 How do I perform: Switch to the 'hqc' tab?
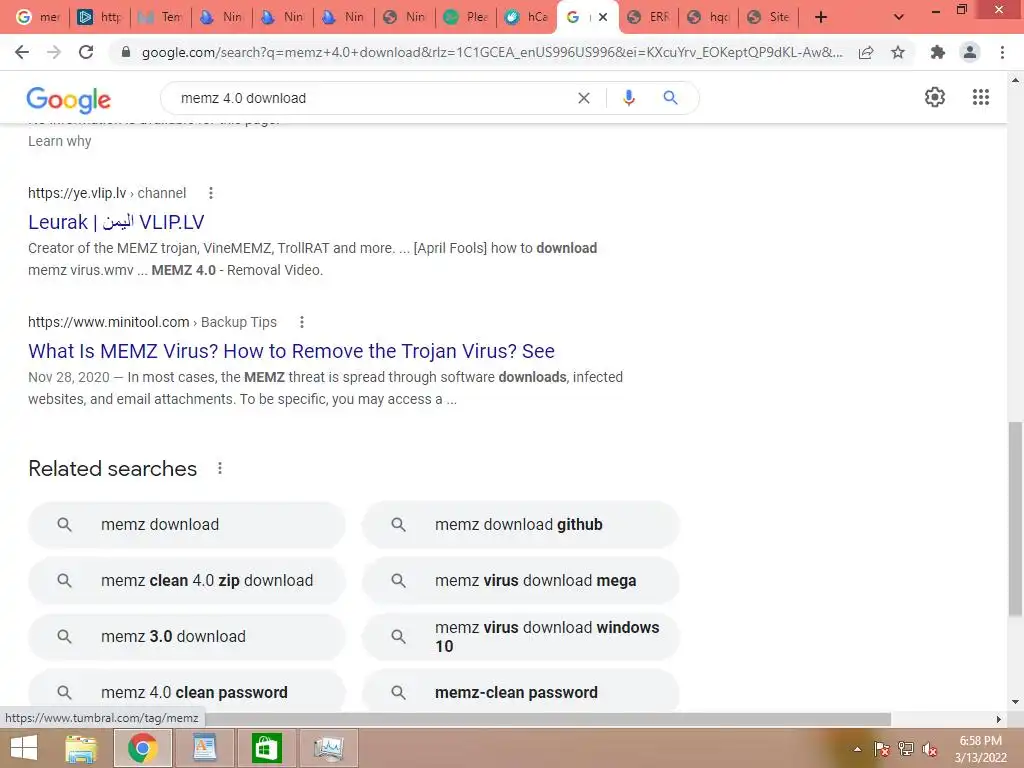[x=709, y=17]
